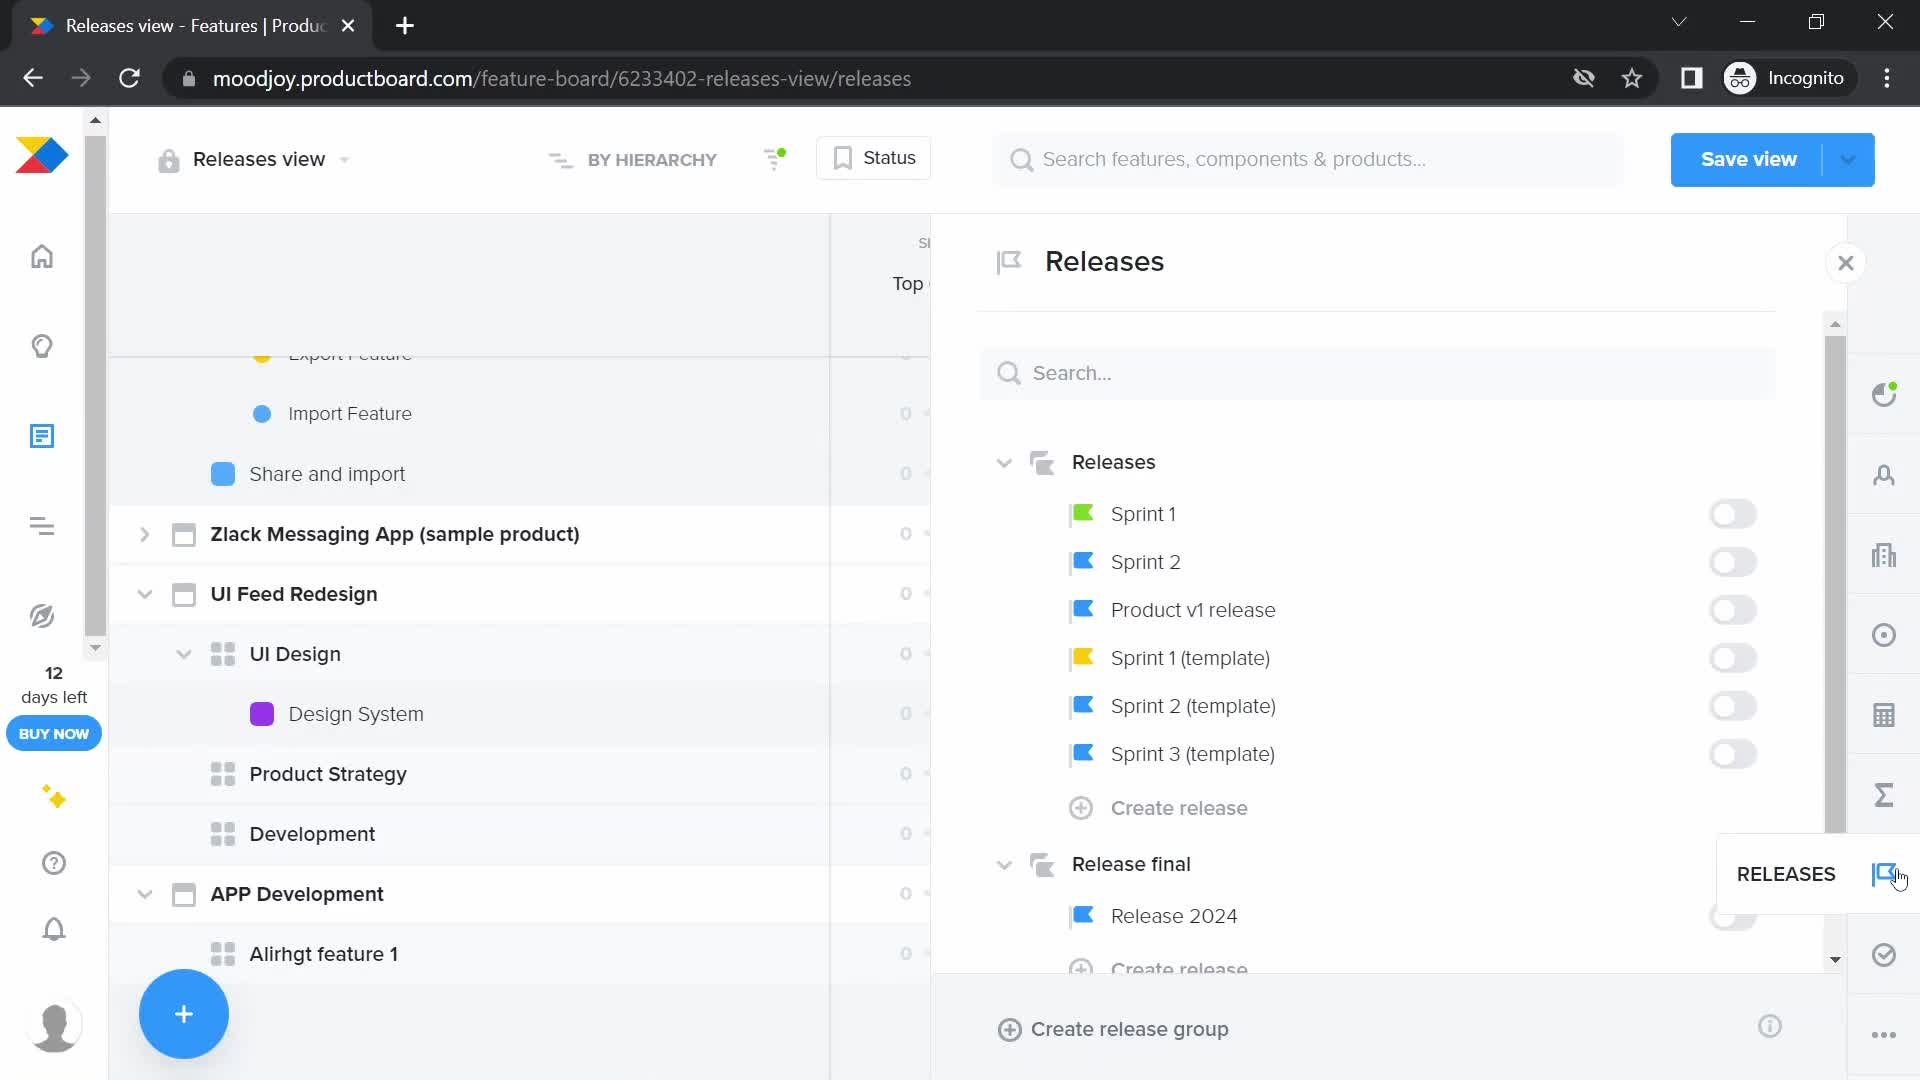This screenshot has height=1080, width=1920.
Task: Open BY HIERARCHY grouping menu
Action: [633, 160]
